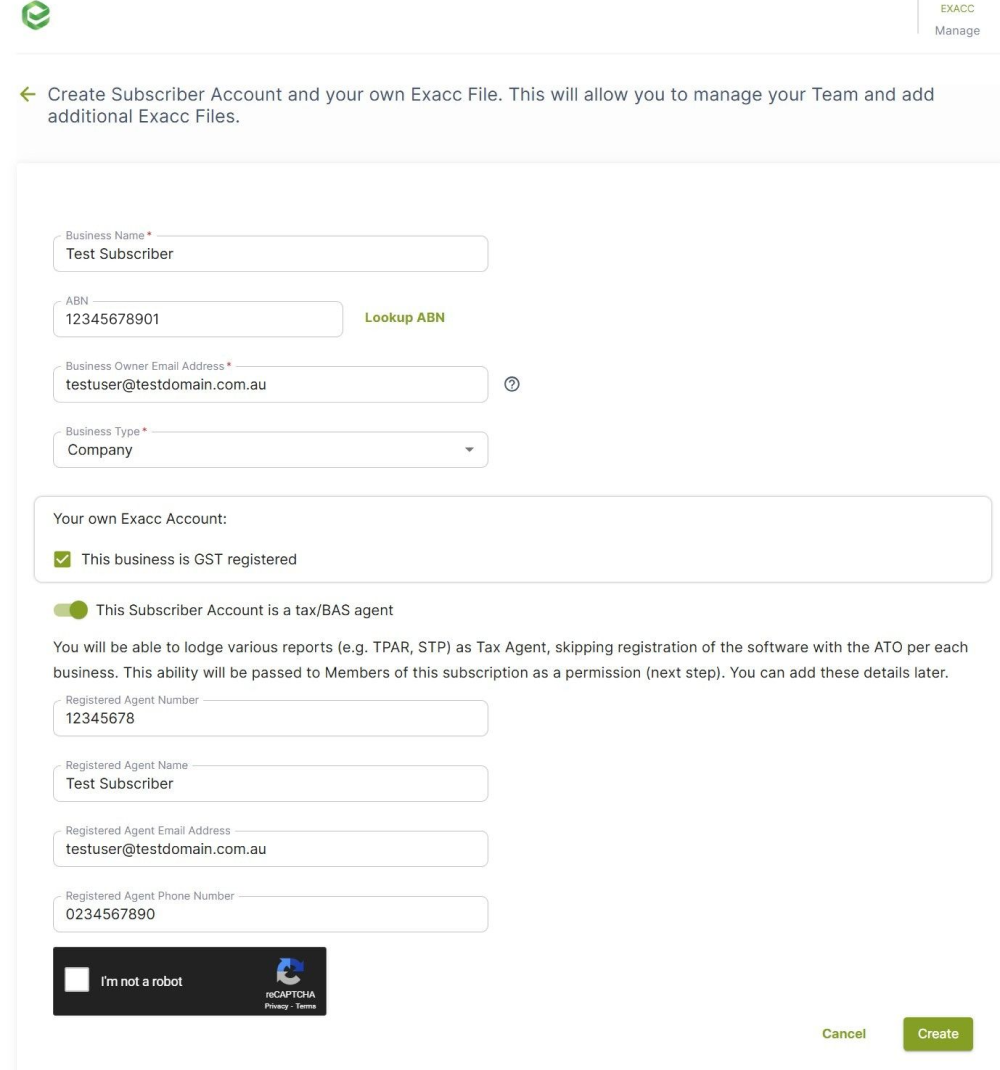This screenshot has width=1000, height=1070.
Task: Focus the Business Name field
Action: pyautogui.click(x=270, y=254)
